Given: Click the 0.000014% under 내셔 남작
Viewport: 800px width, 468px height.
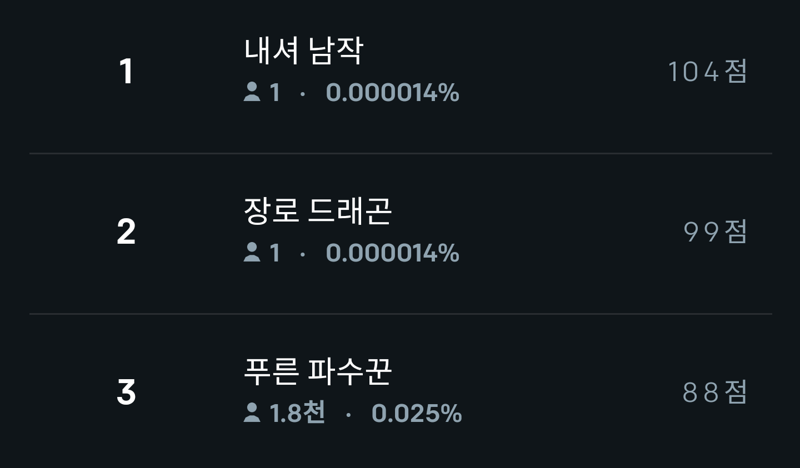Looking at the screenshot, I should (x=392, y=93).
